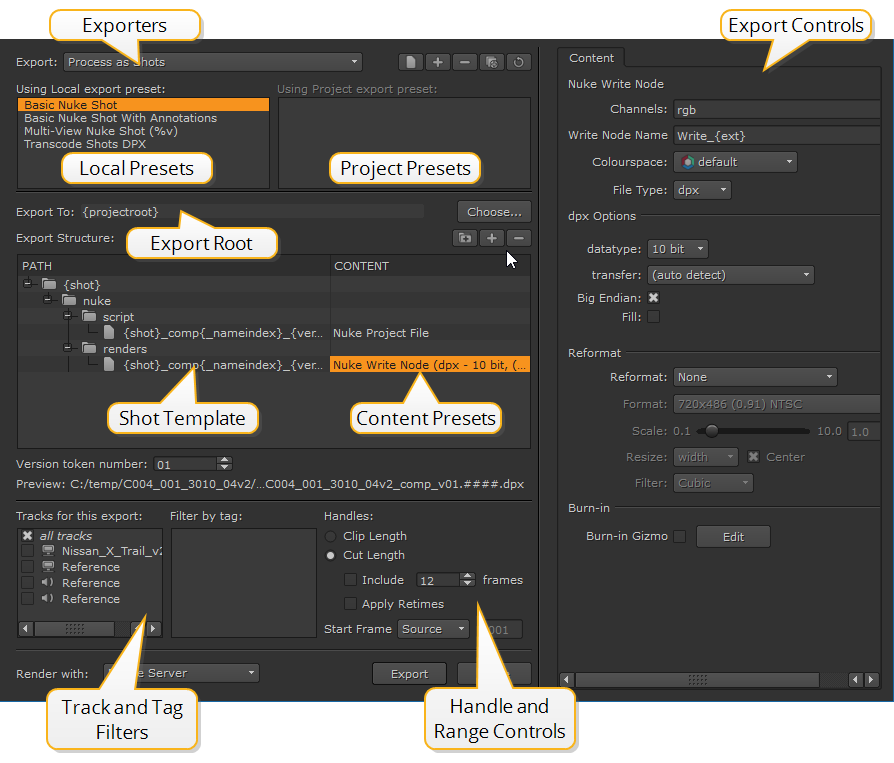
Task: Click the duplicate preset icon
Action: pos(491,62)
